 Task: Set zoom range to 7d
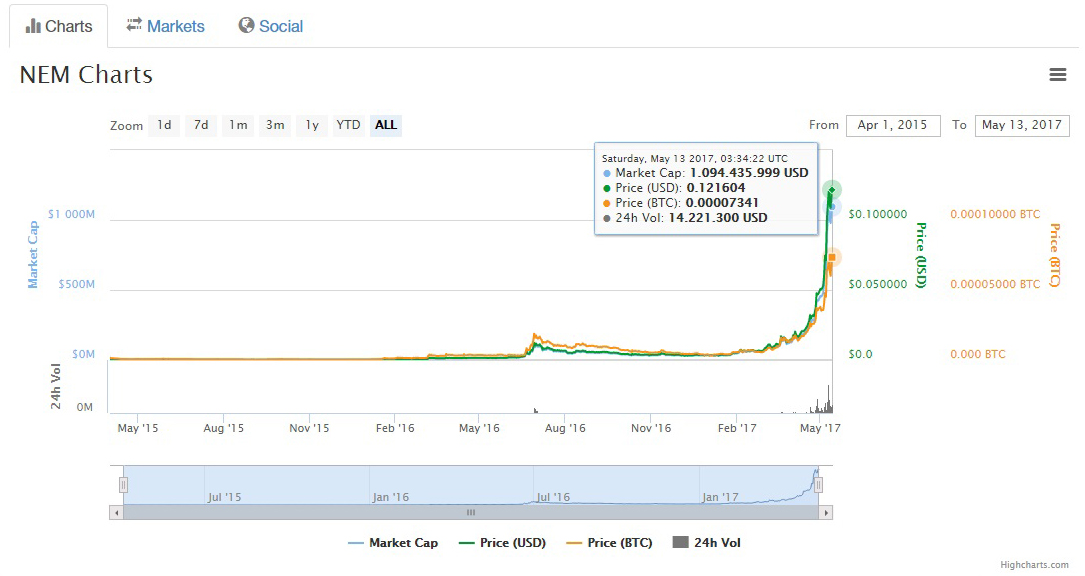[201, 125]
